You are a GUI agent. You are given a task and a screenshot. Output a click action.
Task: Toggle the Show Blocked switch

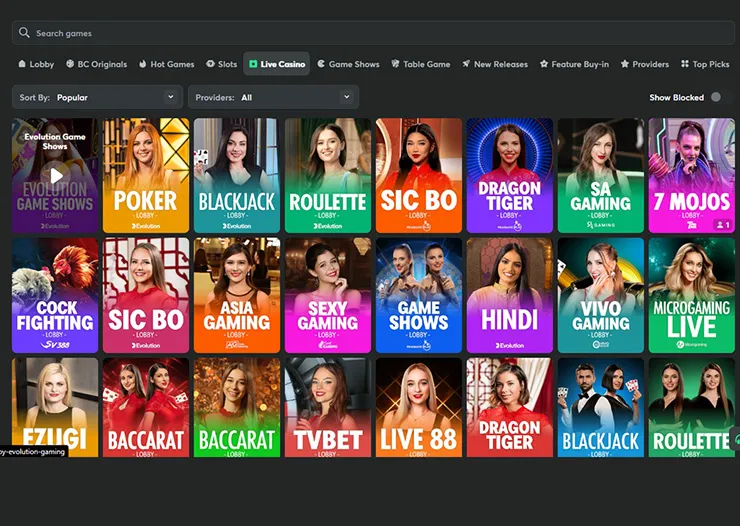715,97
